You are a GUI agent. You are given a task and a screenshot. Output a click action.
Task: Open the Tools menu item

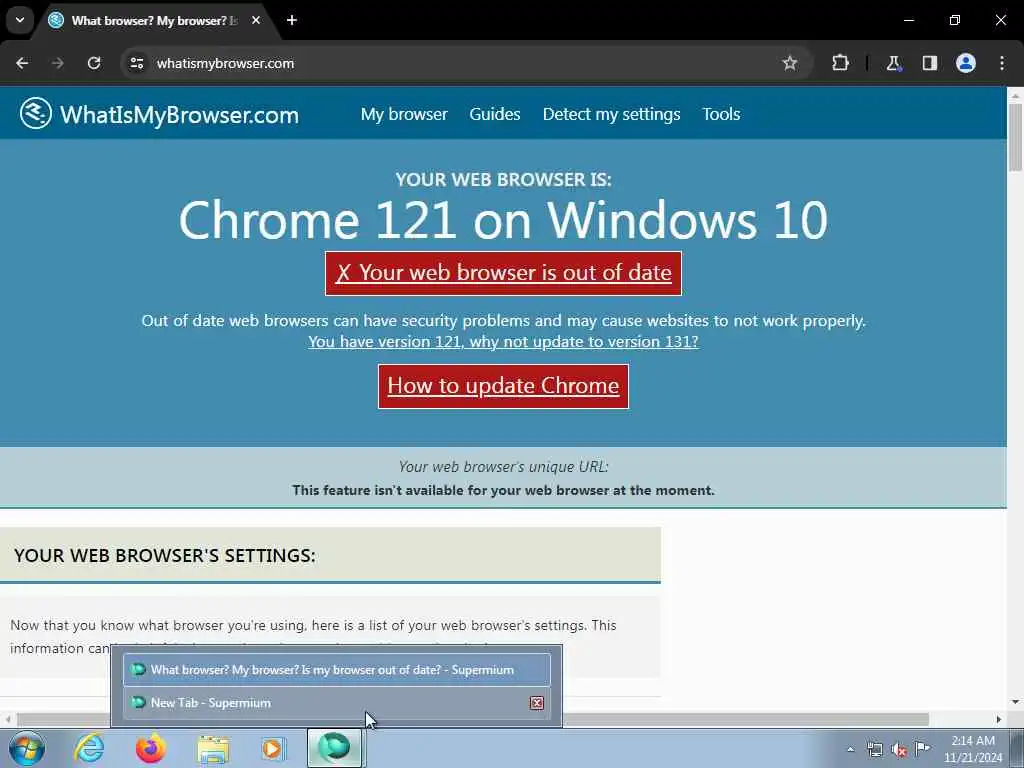[x=721, y=114]
